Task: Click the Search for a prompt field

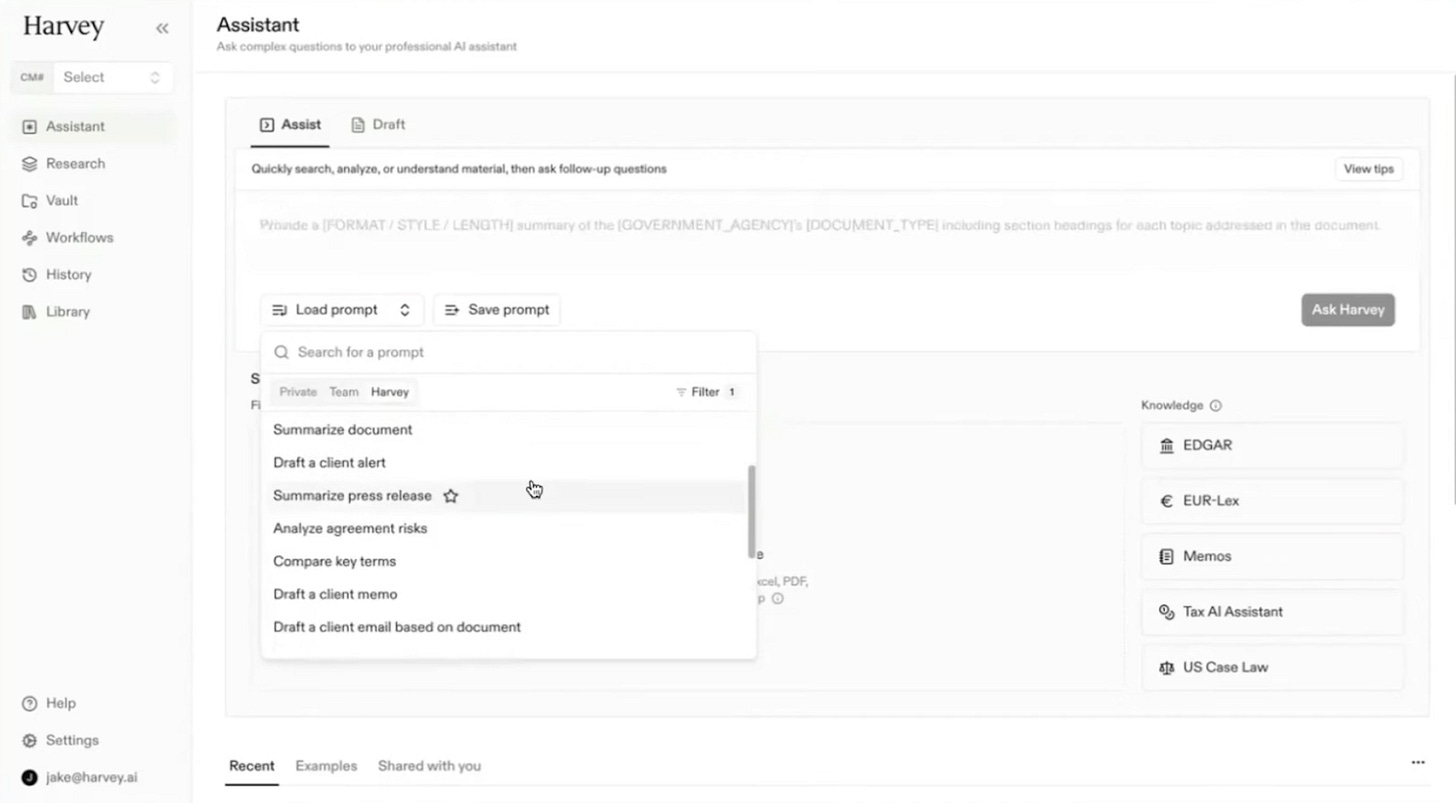Action: pos(509,352)
